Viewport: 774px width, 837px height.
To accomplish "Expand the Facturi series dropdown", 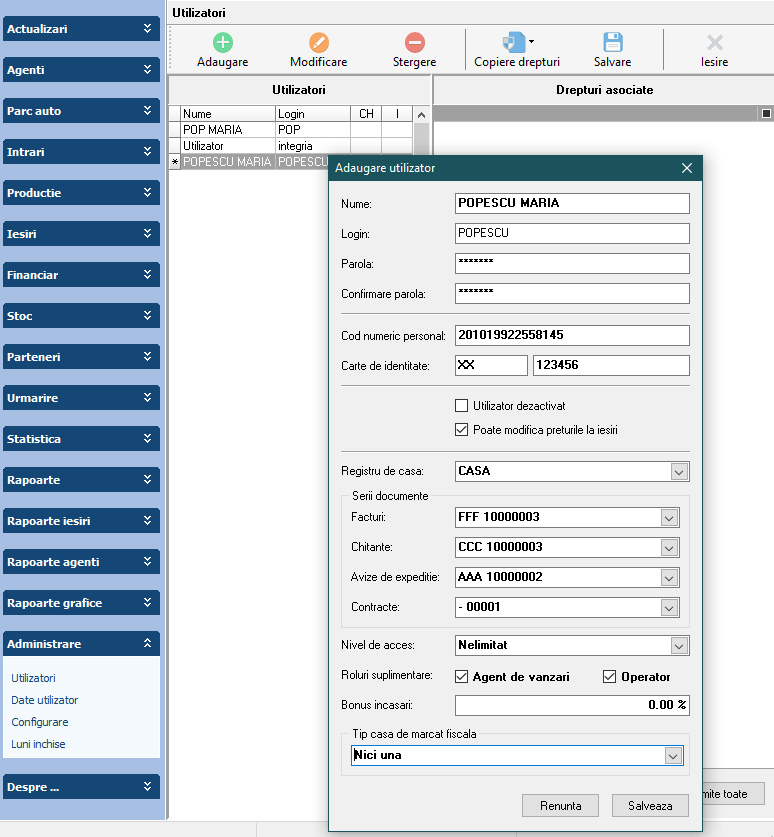I will pyautogui.click(x=669, y=518).
